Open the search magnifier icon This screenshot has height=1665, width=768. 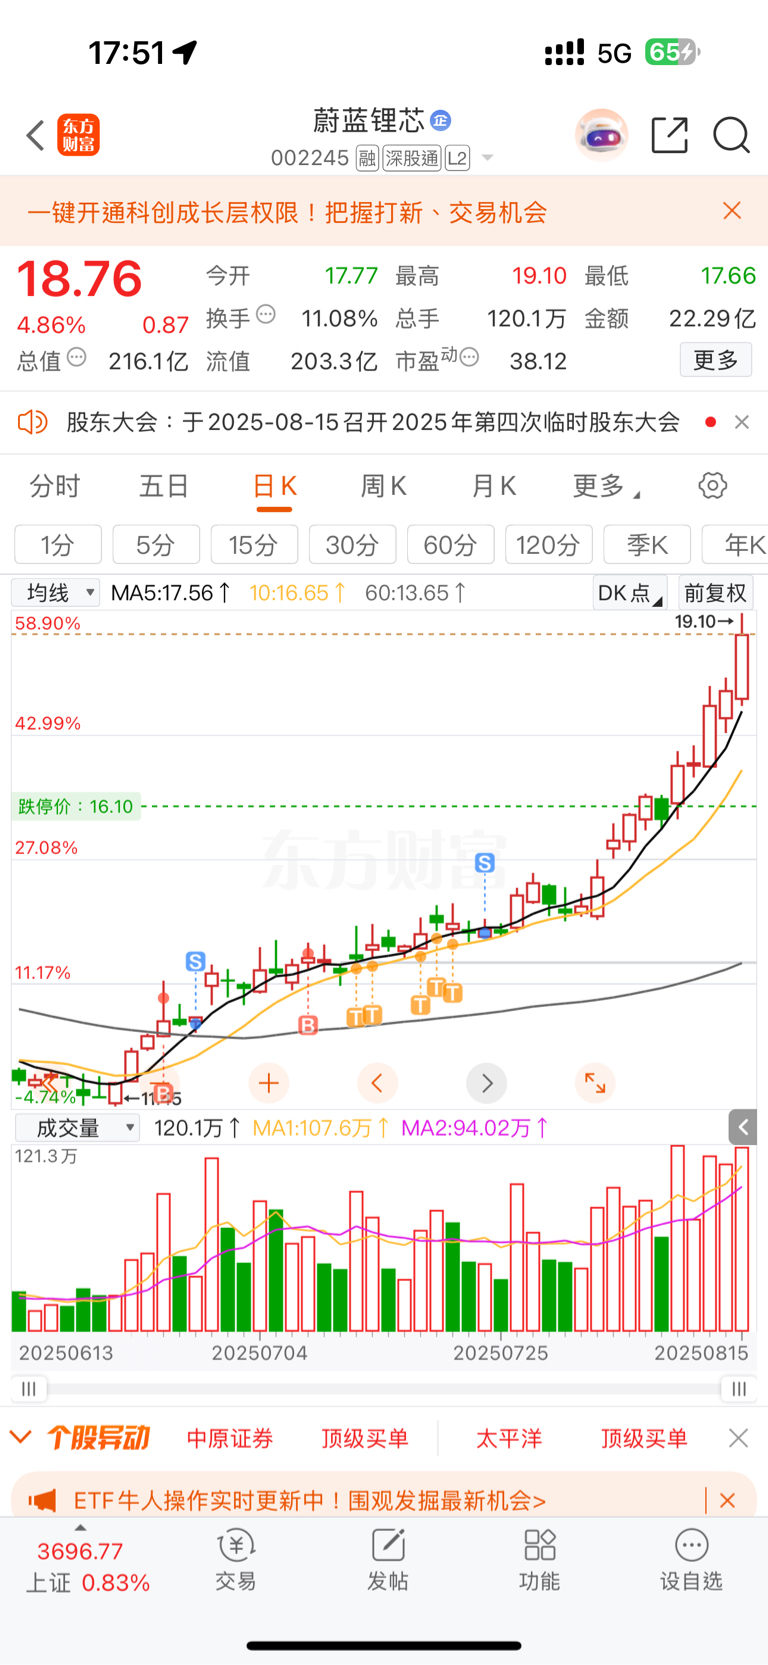coord(732,135)
